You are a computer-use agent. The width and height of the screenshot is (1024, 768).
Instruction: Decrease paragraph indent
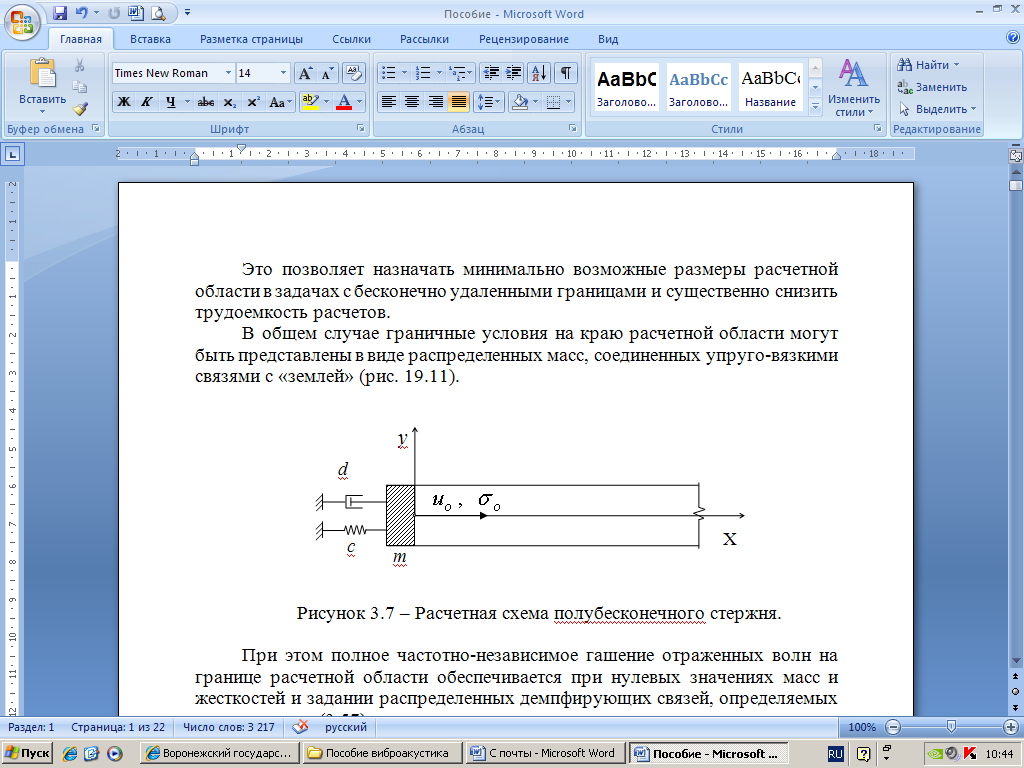coord(490,72)
